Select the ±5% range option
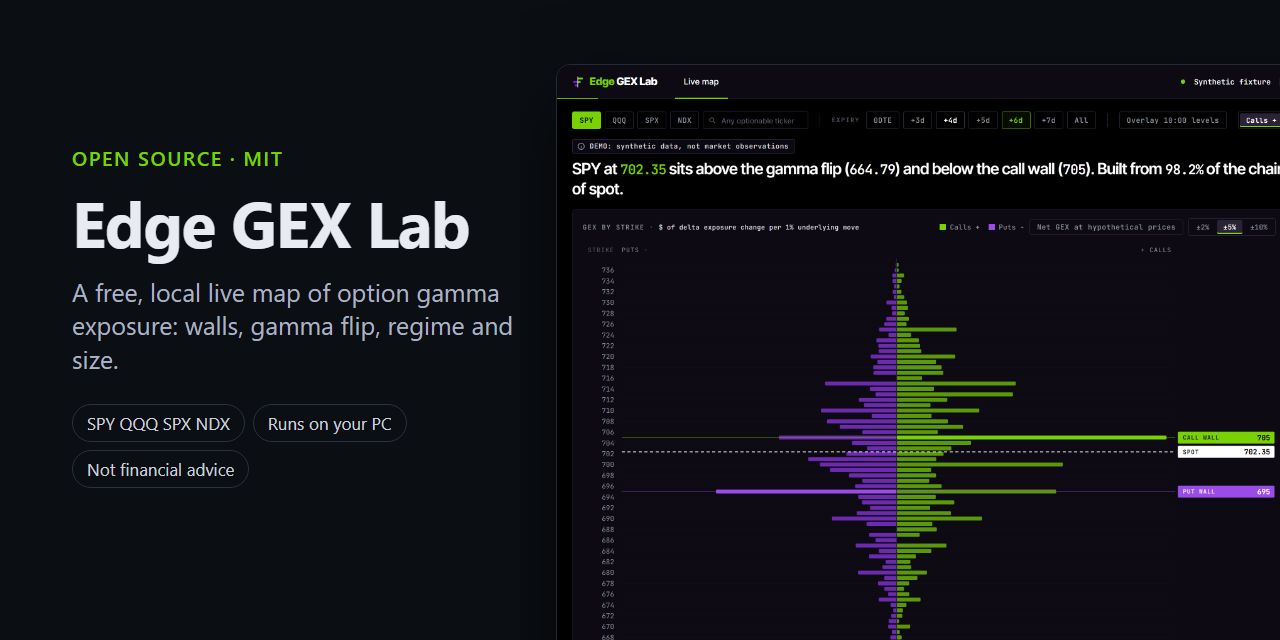 1229,227
